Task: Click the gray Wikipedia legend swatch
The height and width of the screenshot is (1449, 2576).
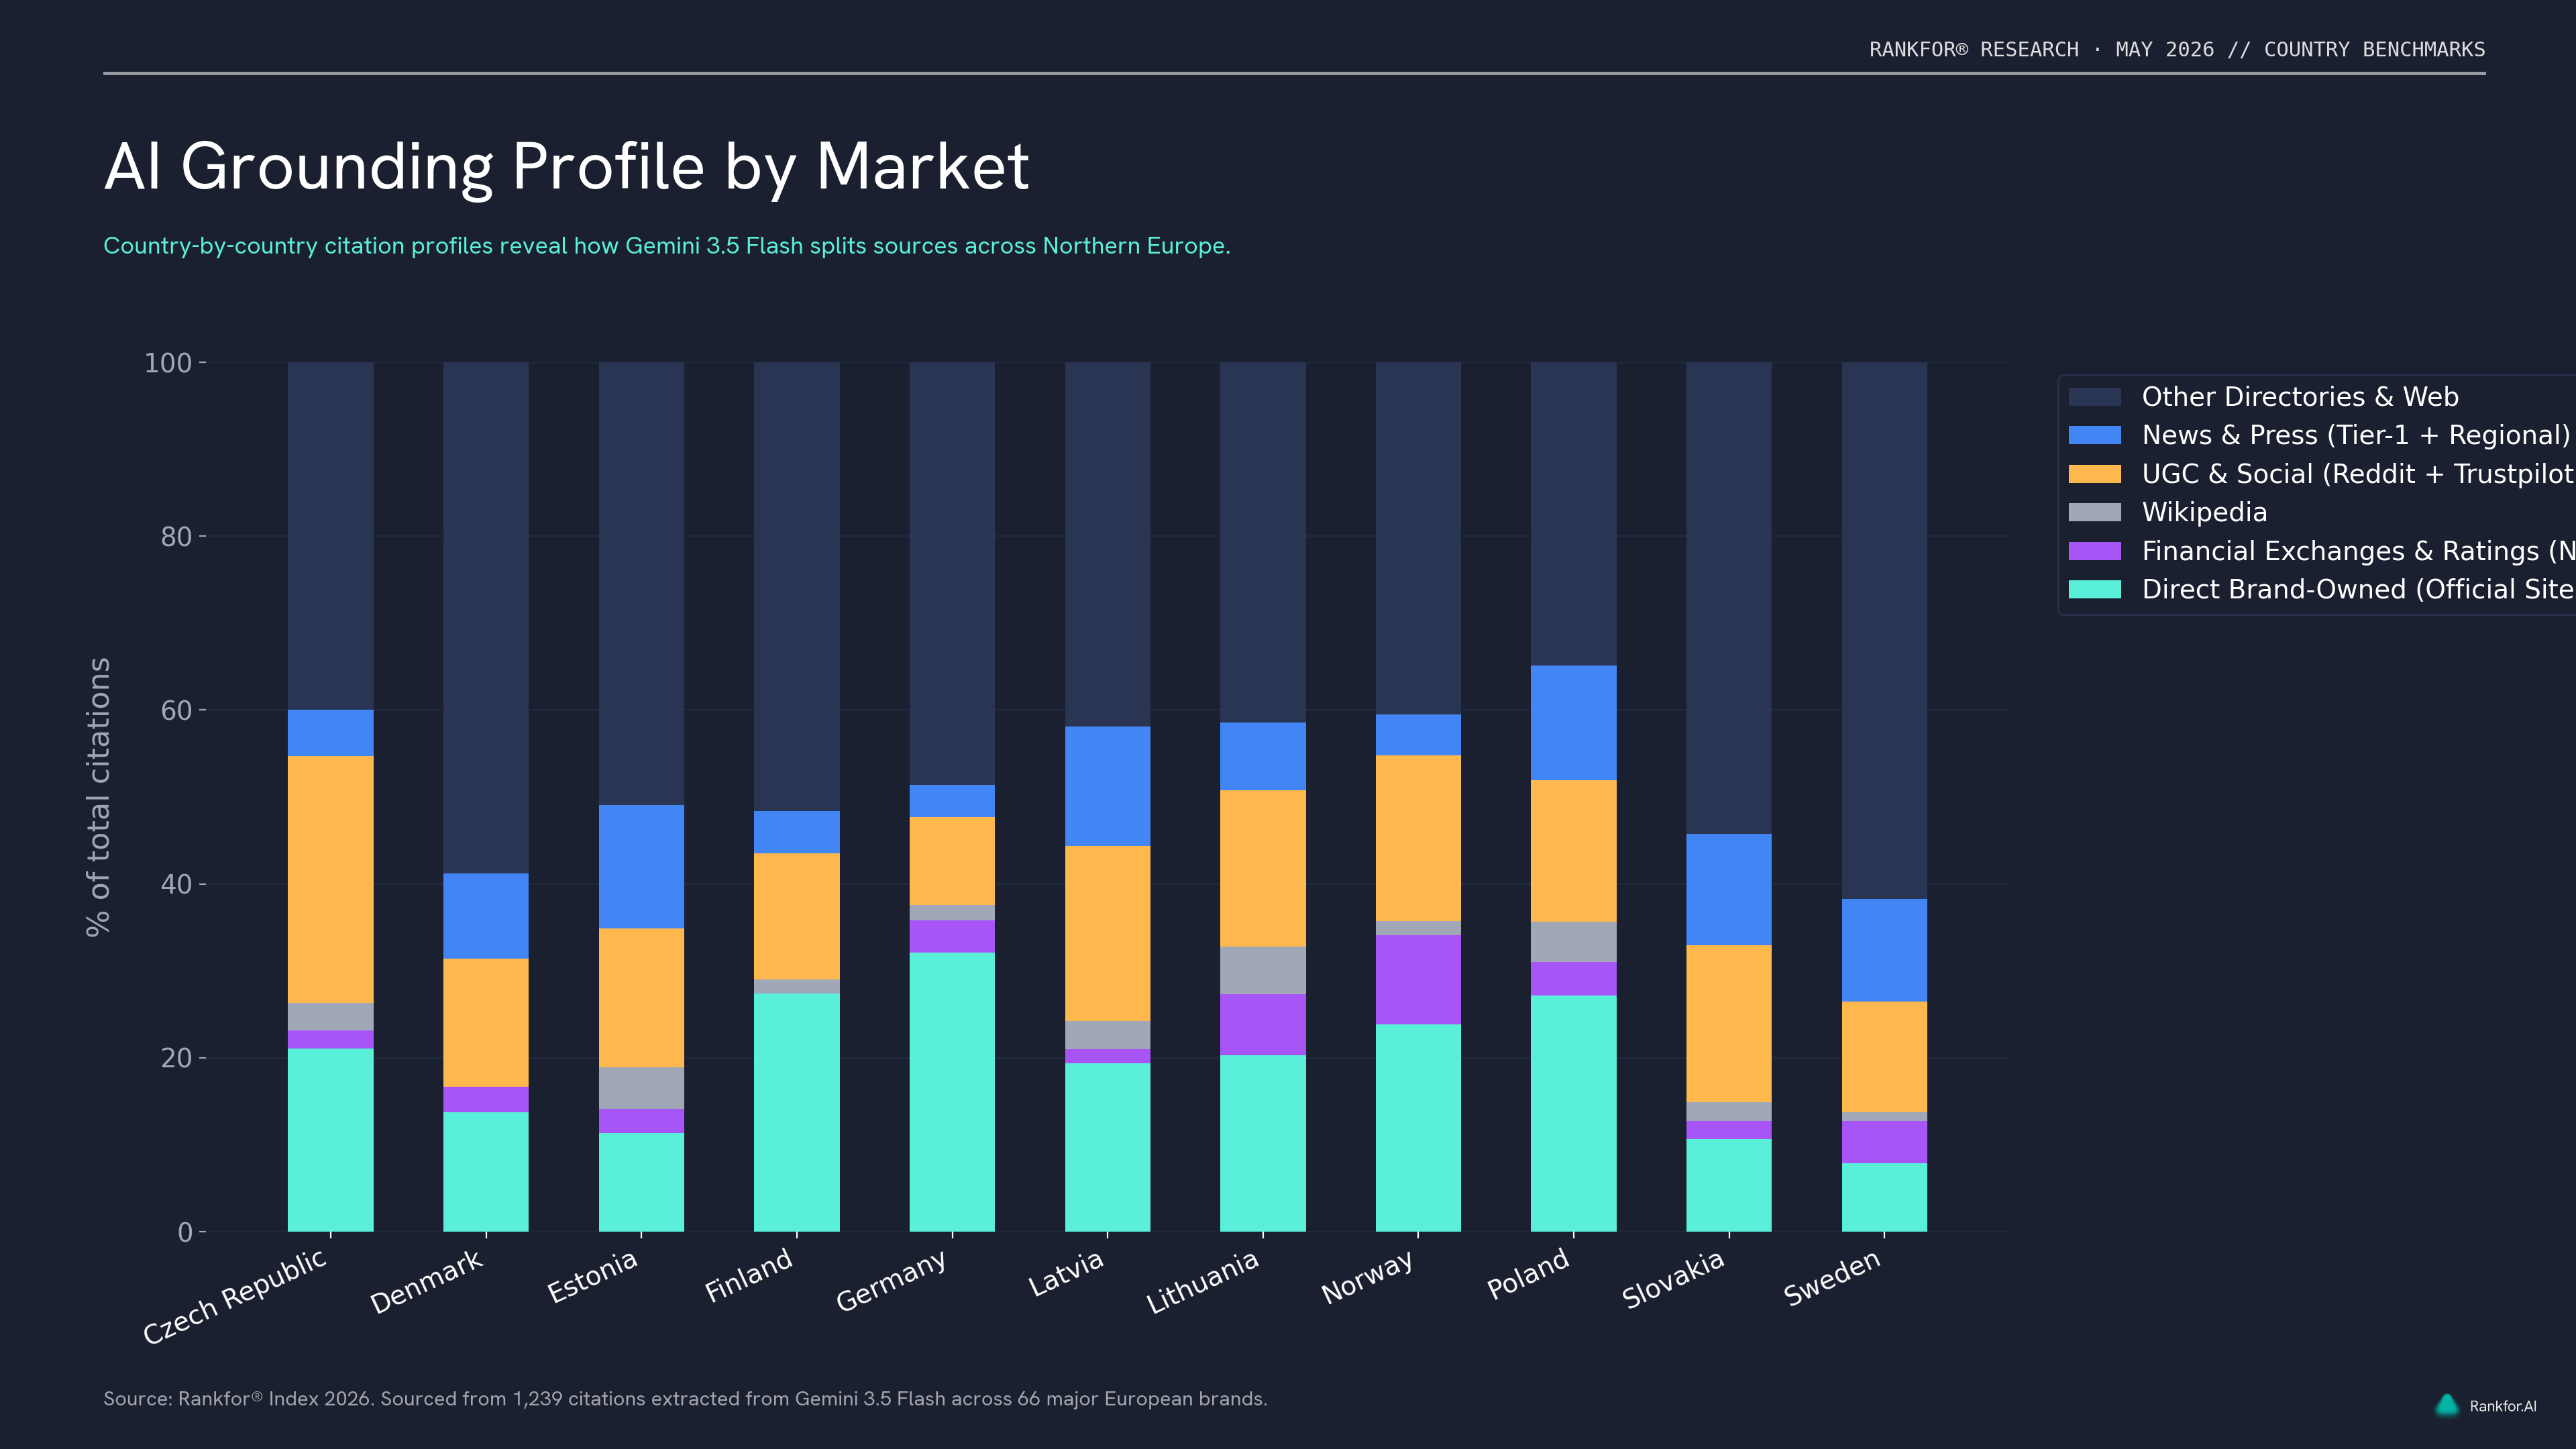Action: coord(2094,512)
